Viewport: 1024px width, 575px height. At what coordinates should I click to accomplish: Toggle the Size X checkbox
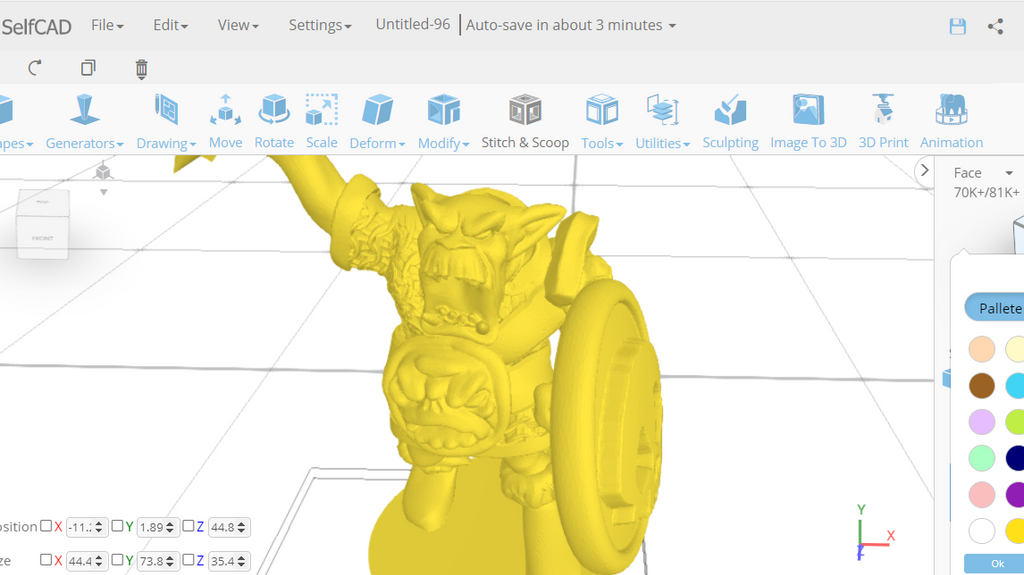46,560
